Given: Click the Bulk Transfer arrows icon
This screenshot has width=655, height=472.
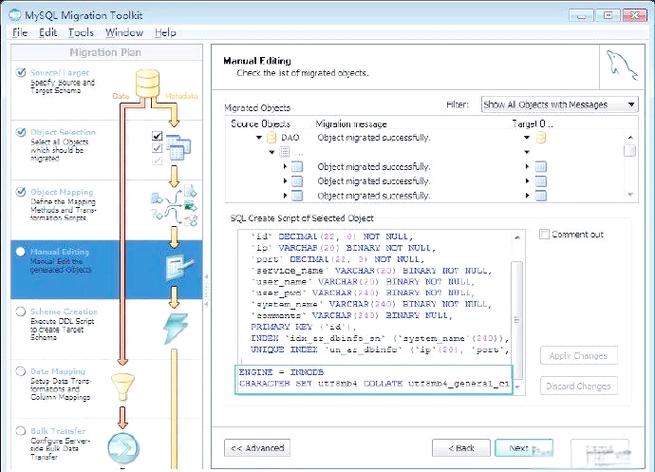Looking at the screenshot, I should tap(123, 448).
